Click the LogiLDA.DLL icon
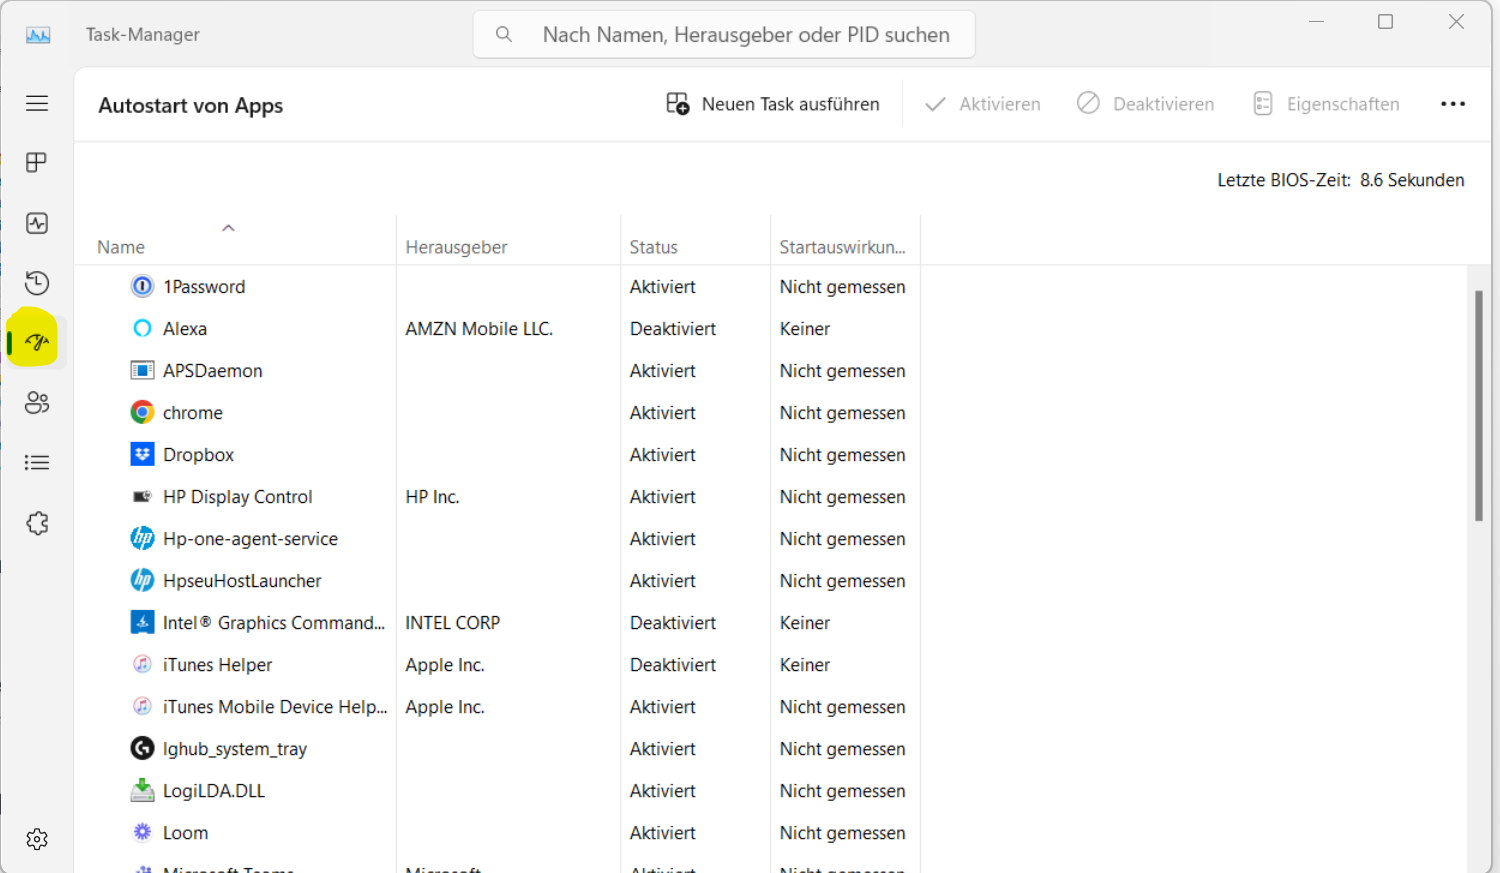Viewport: 1500px width, 873px height. [143, 791]
